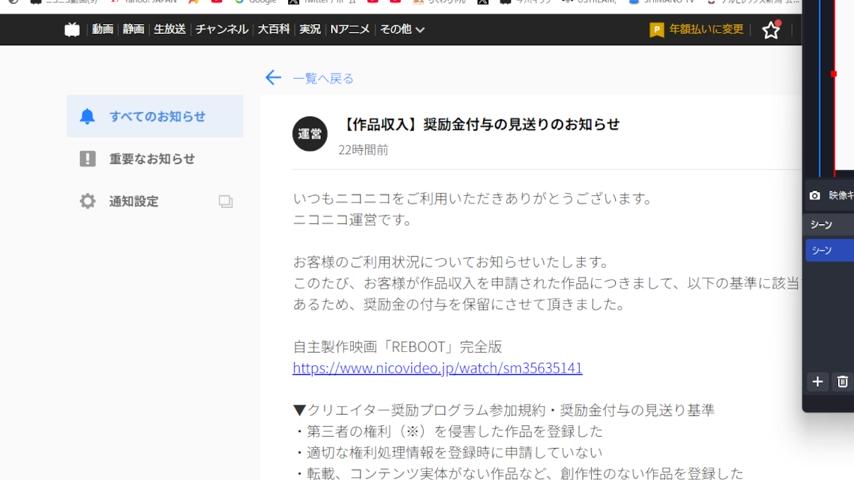Image resolution: width=854 pixels, height=480 pixels.
Task: Click the heading ▼クリエイター奨励プログラム参加規約
Action: tap(419, 410)
